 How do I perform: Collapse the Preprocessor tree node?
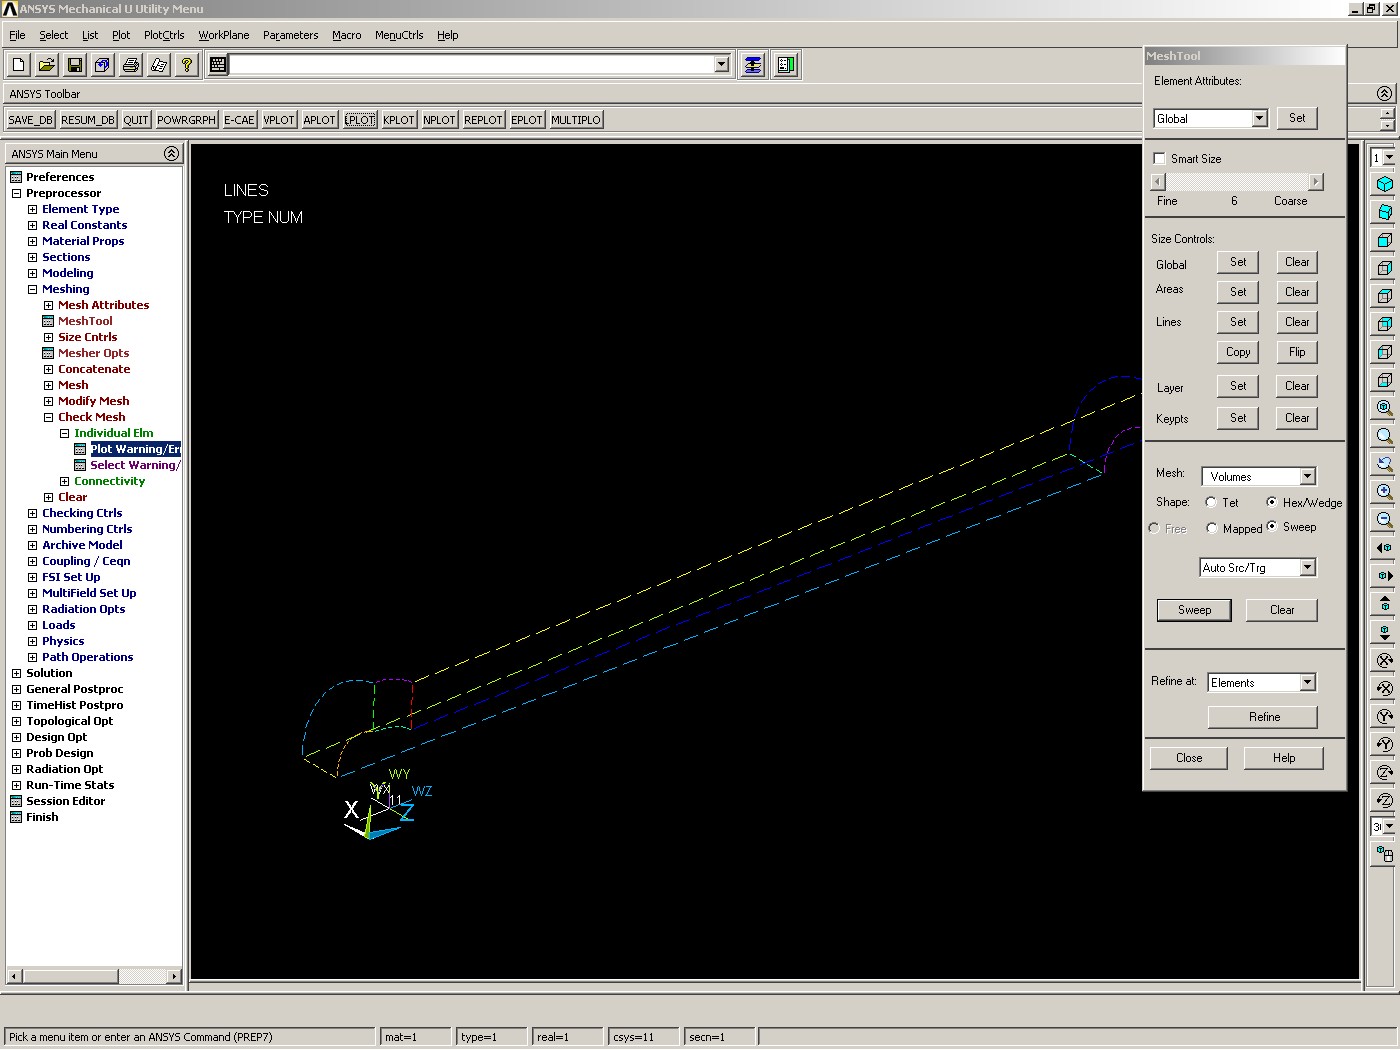click(16, 193)
